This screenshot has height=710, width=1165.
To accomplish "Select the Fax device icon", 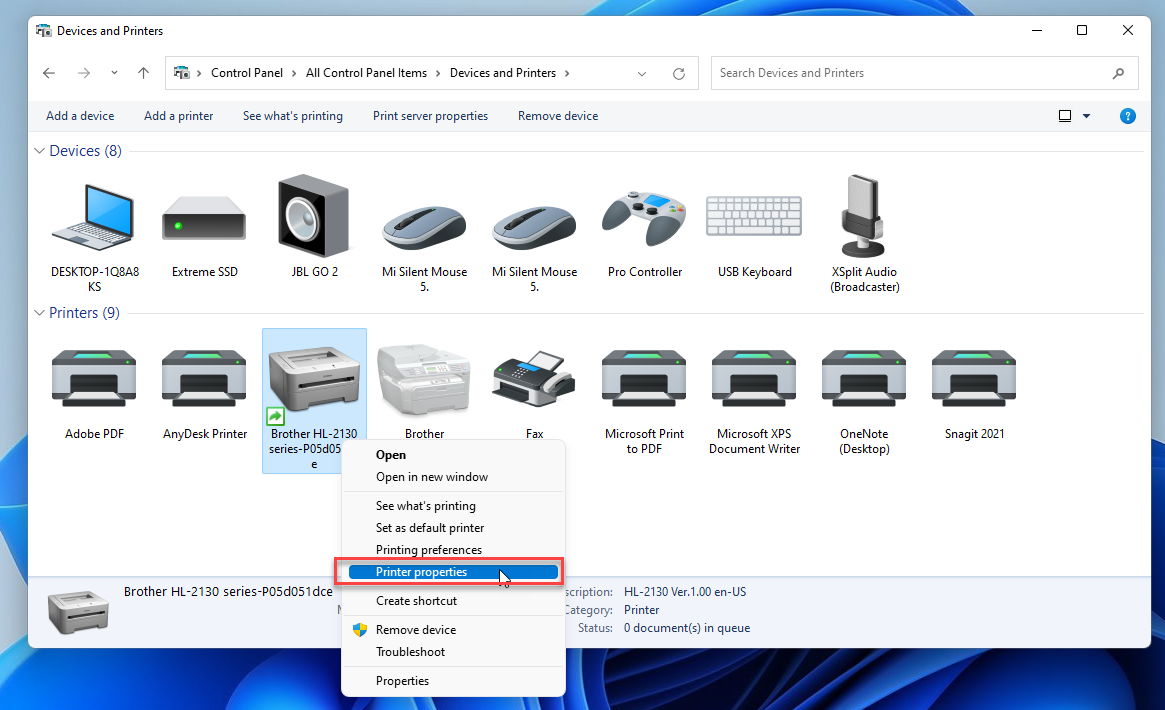I will [534, 379].
